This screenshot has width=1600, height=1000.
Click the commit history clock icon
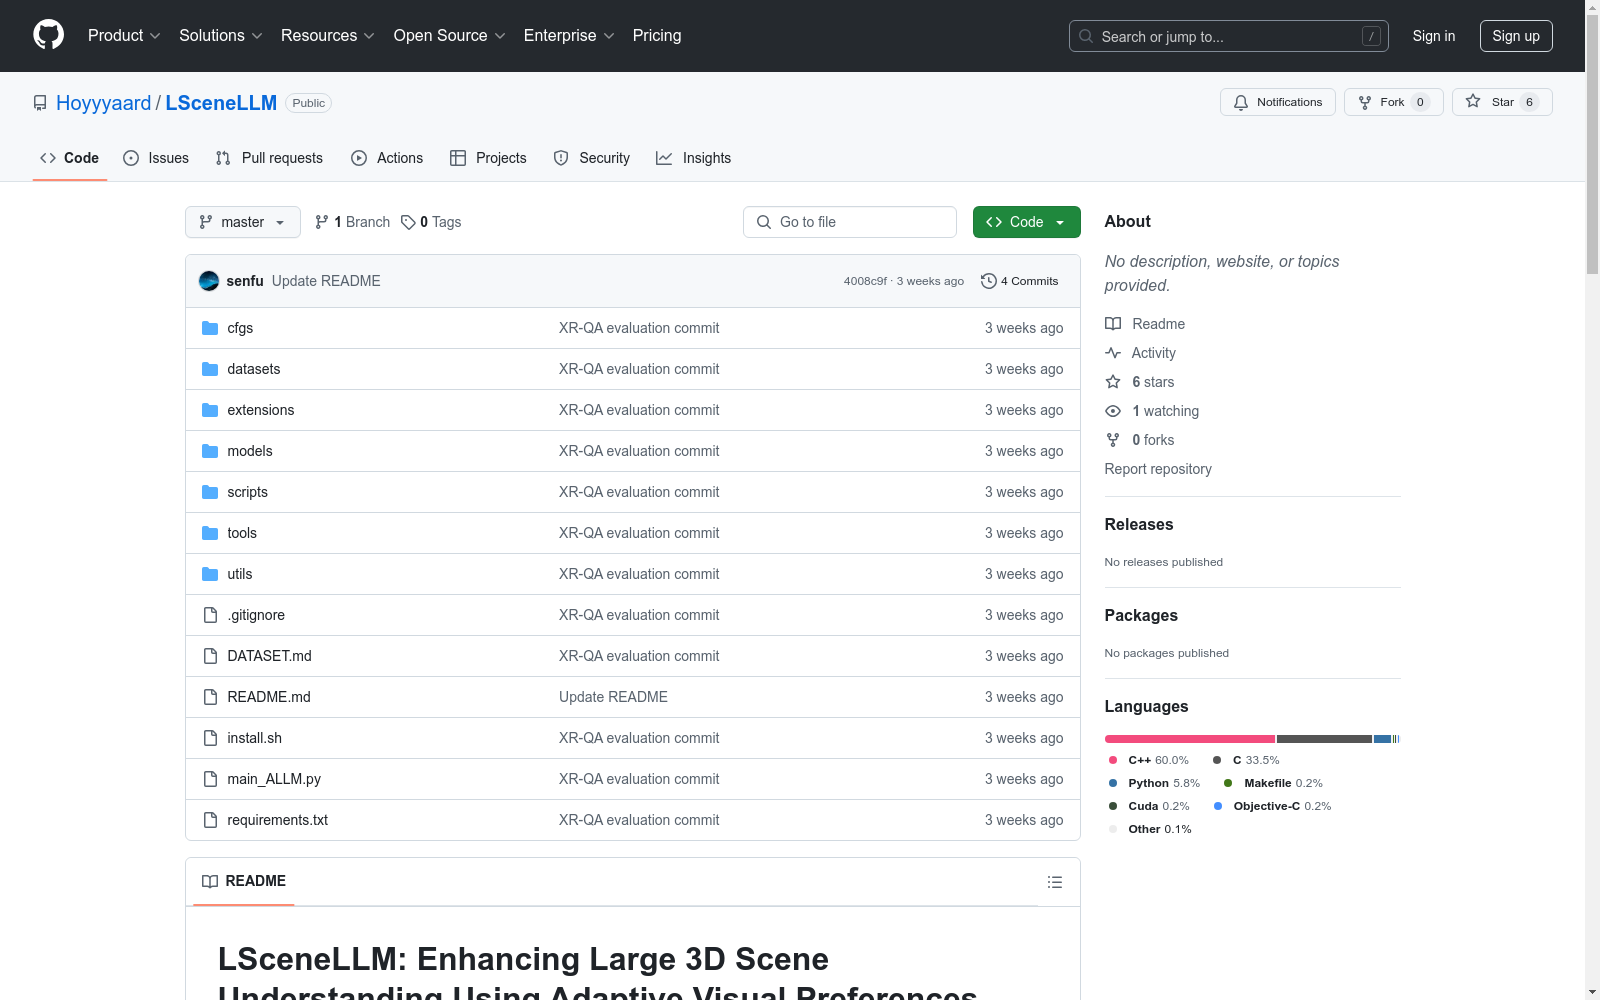coord(989,281)
